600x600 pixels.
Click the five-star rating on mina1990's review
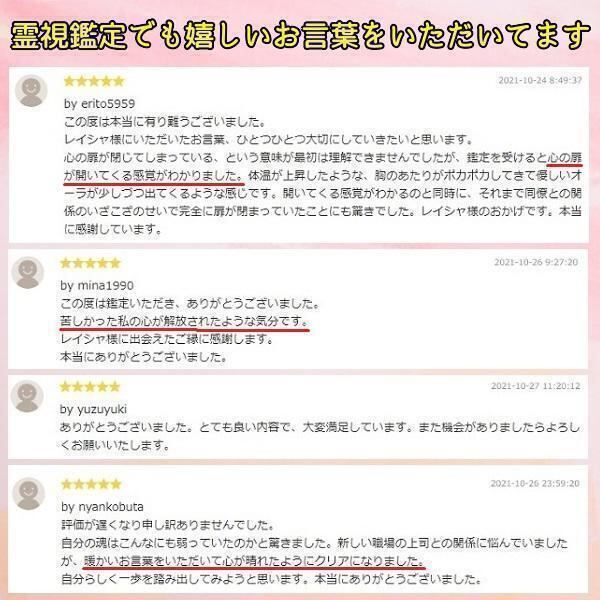tap(90, 263)
